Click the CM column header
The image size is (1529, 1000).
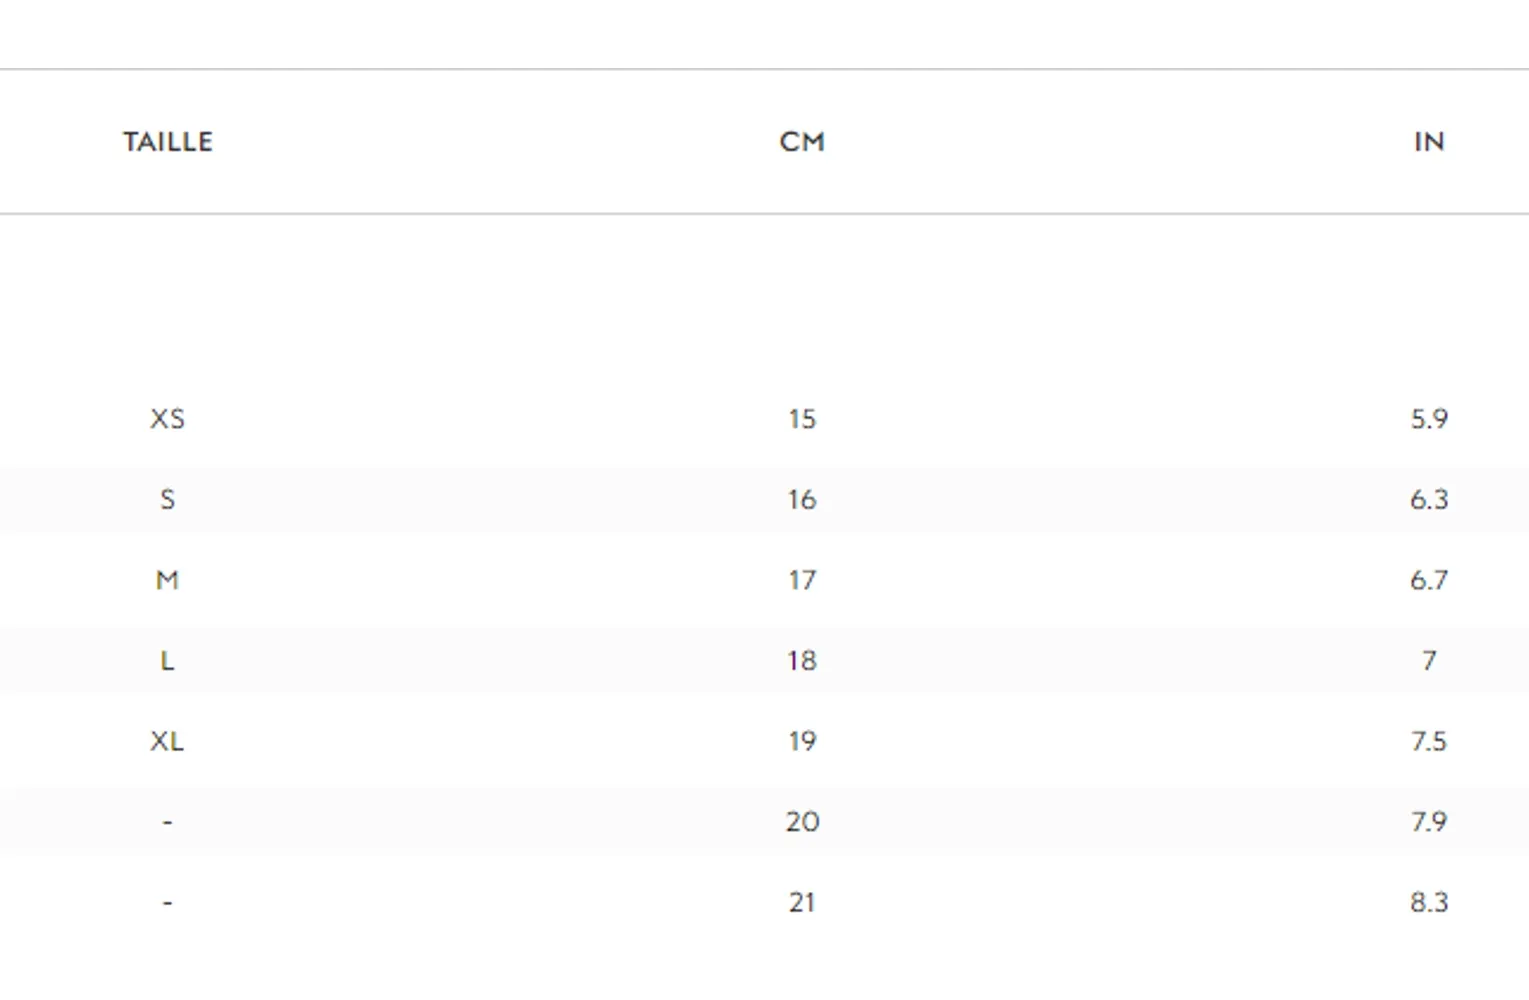tap(802, 142)
